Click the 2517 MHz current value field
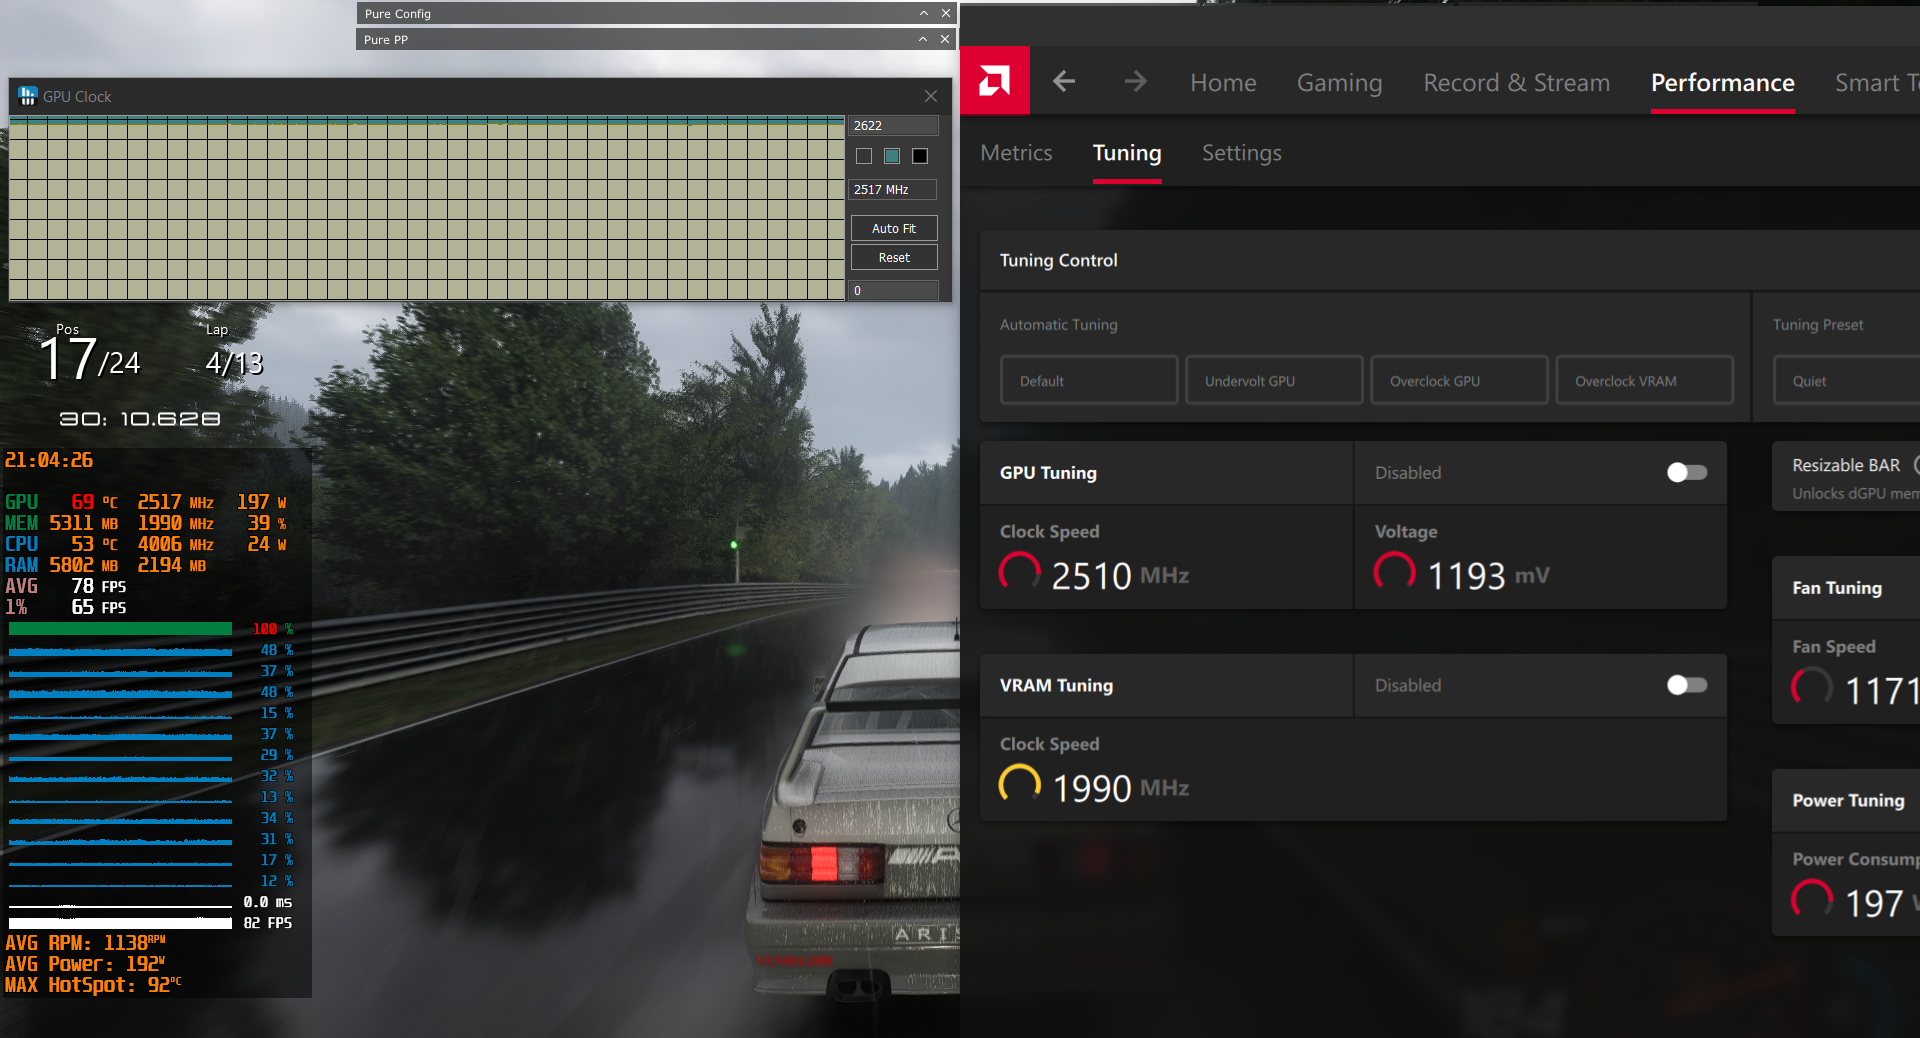Image resolution: width=1920 pixels, height=1038 pixels. (894, 189)
